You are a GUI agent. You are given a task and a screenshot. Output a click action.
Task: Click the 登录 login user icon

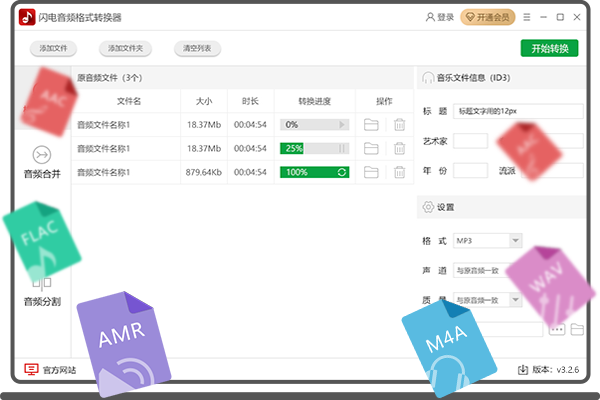[430, 17]
